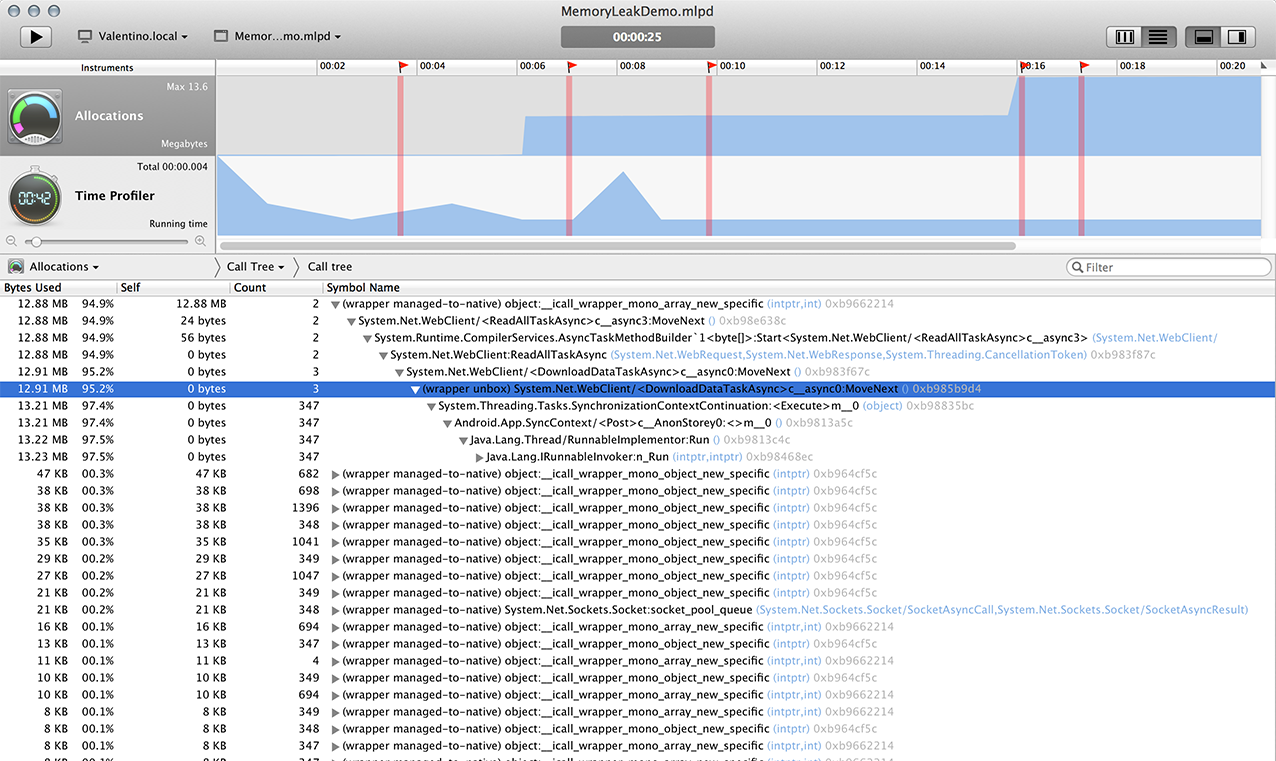Click the 00:00:25 elapsed time display
Image resolution: width=1276 pixels, height=761 pixels.
(x=638, y=37)
